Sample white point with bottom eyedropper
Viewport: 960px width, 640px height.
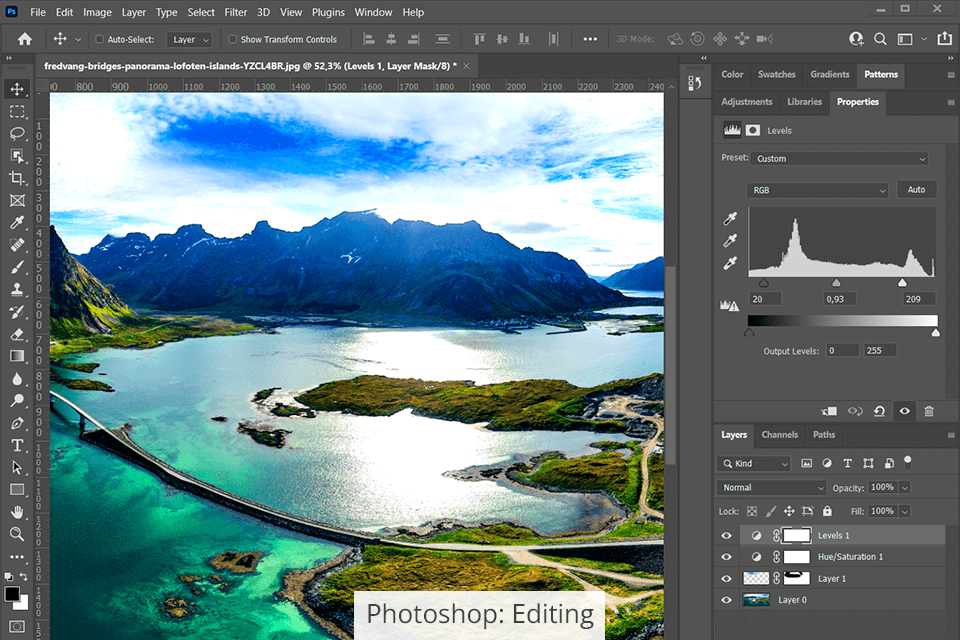[730, 263]
